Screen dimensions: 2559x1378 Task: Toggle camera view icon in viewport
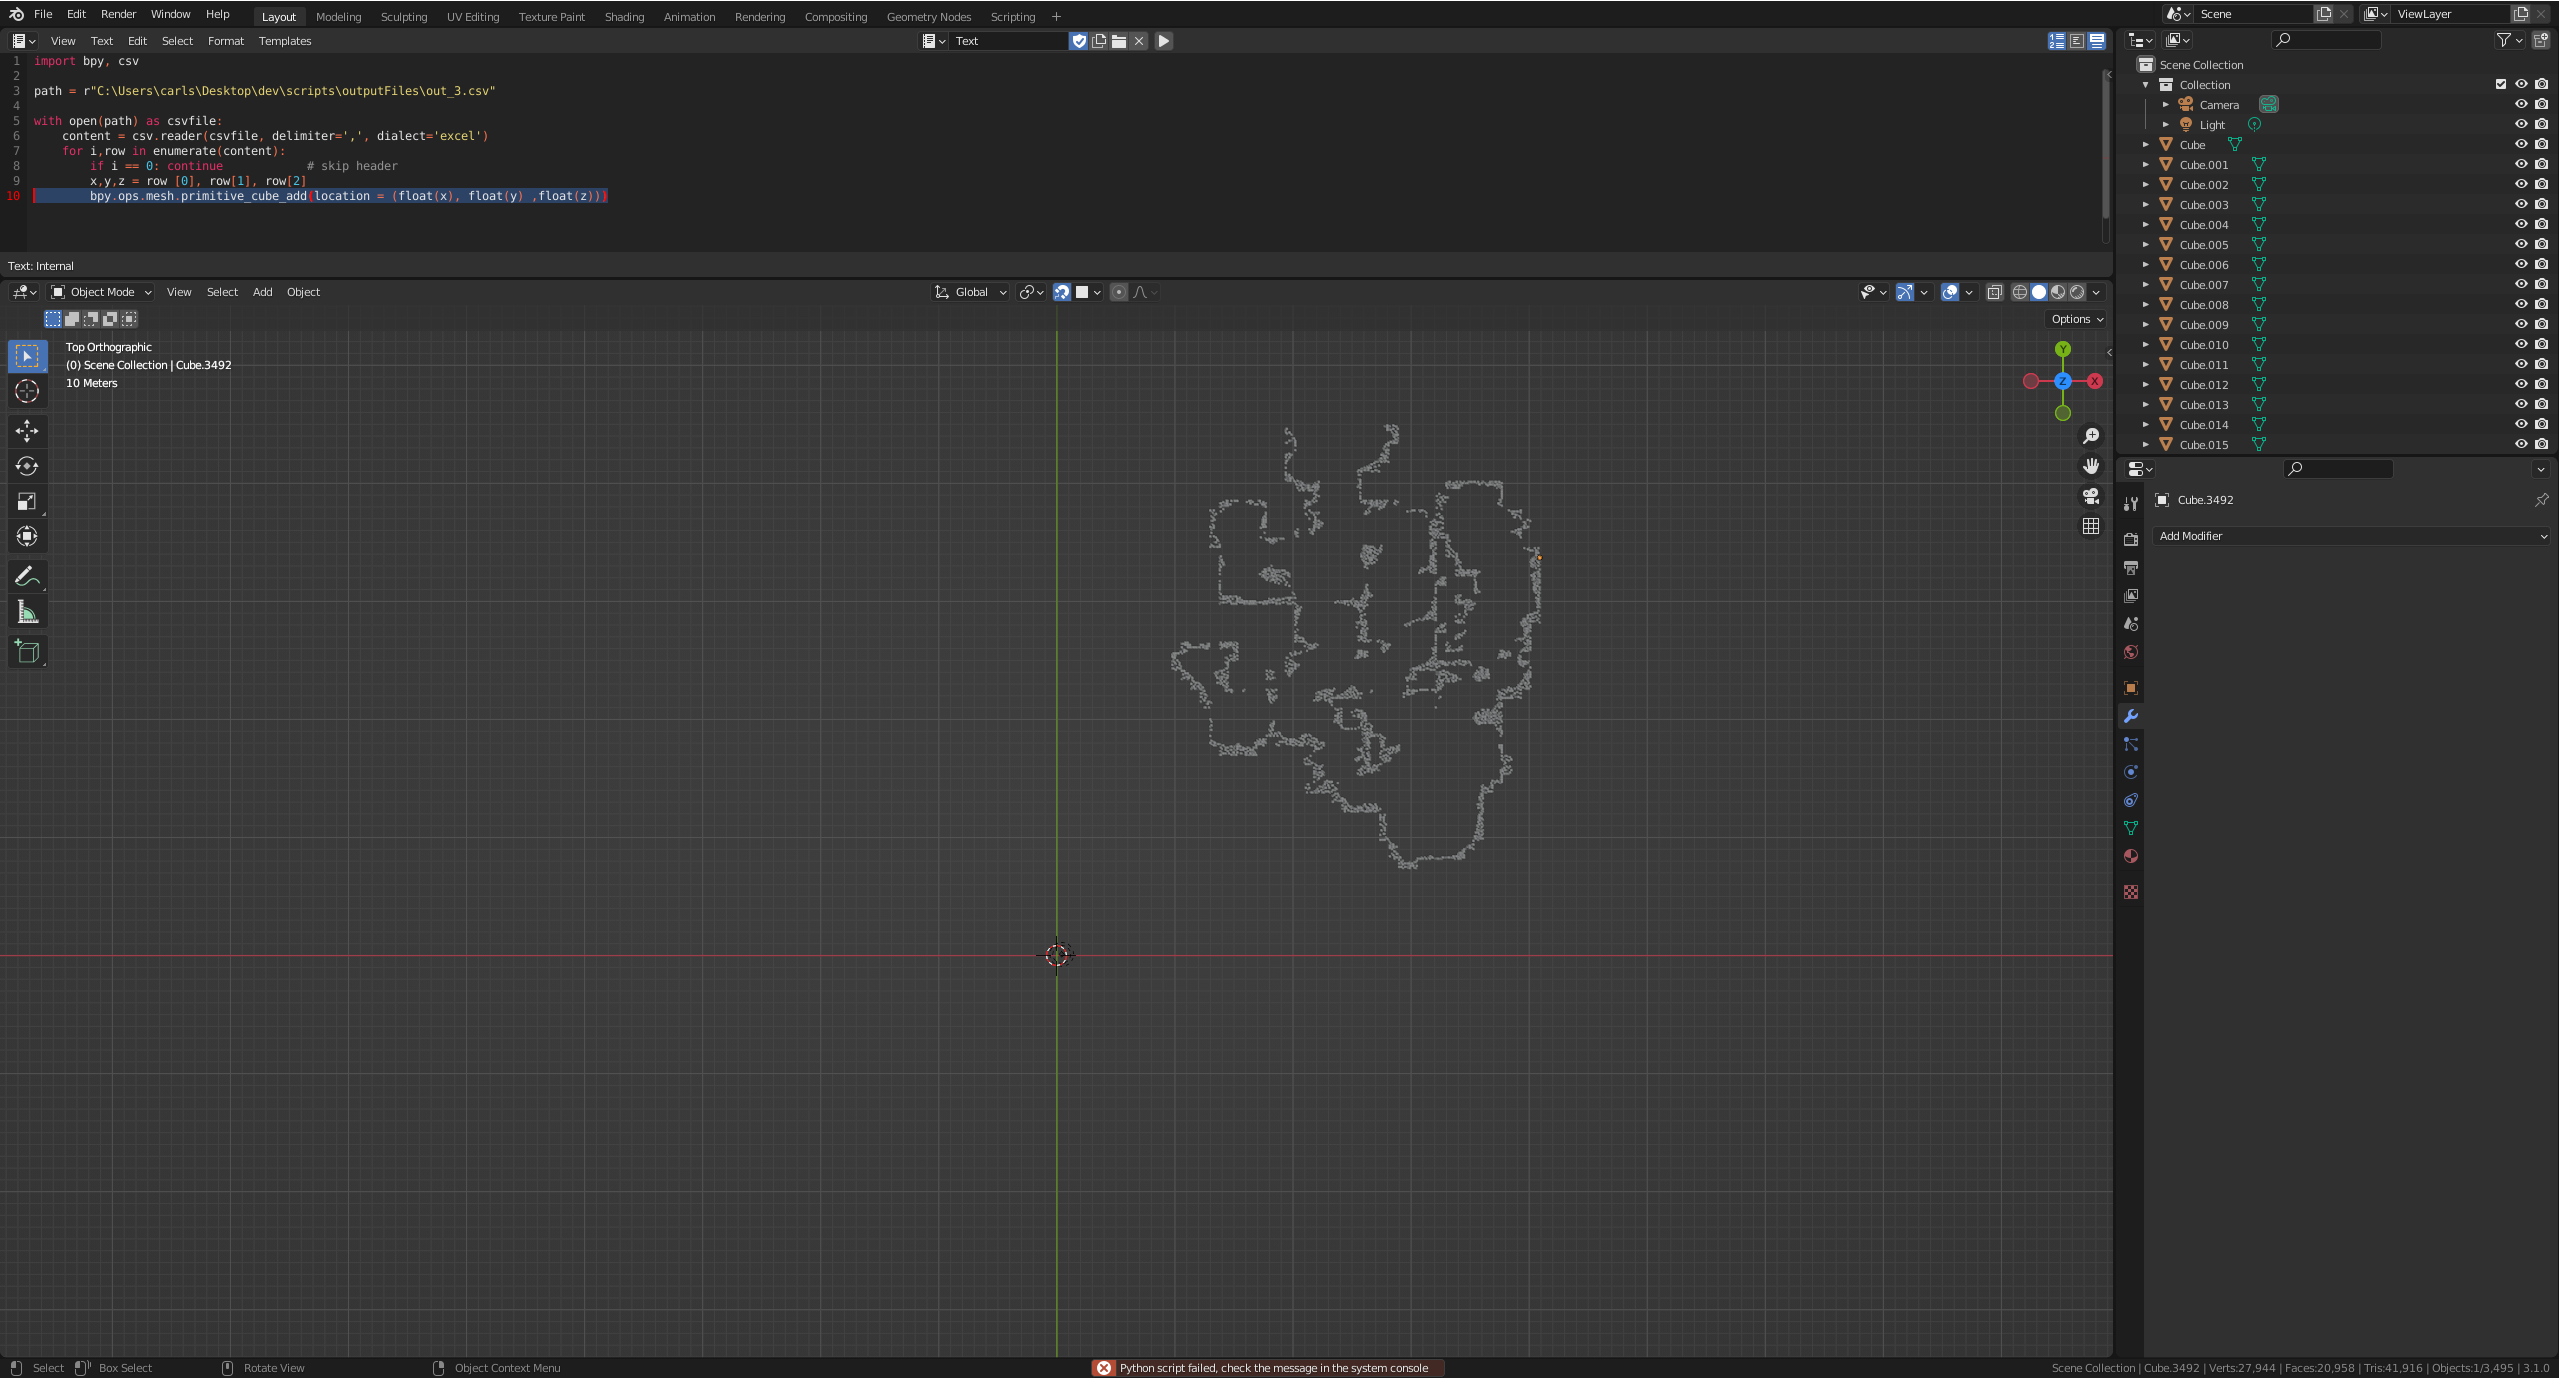point(2090,496)
